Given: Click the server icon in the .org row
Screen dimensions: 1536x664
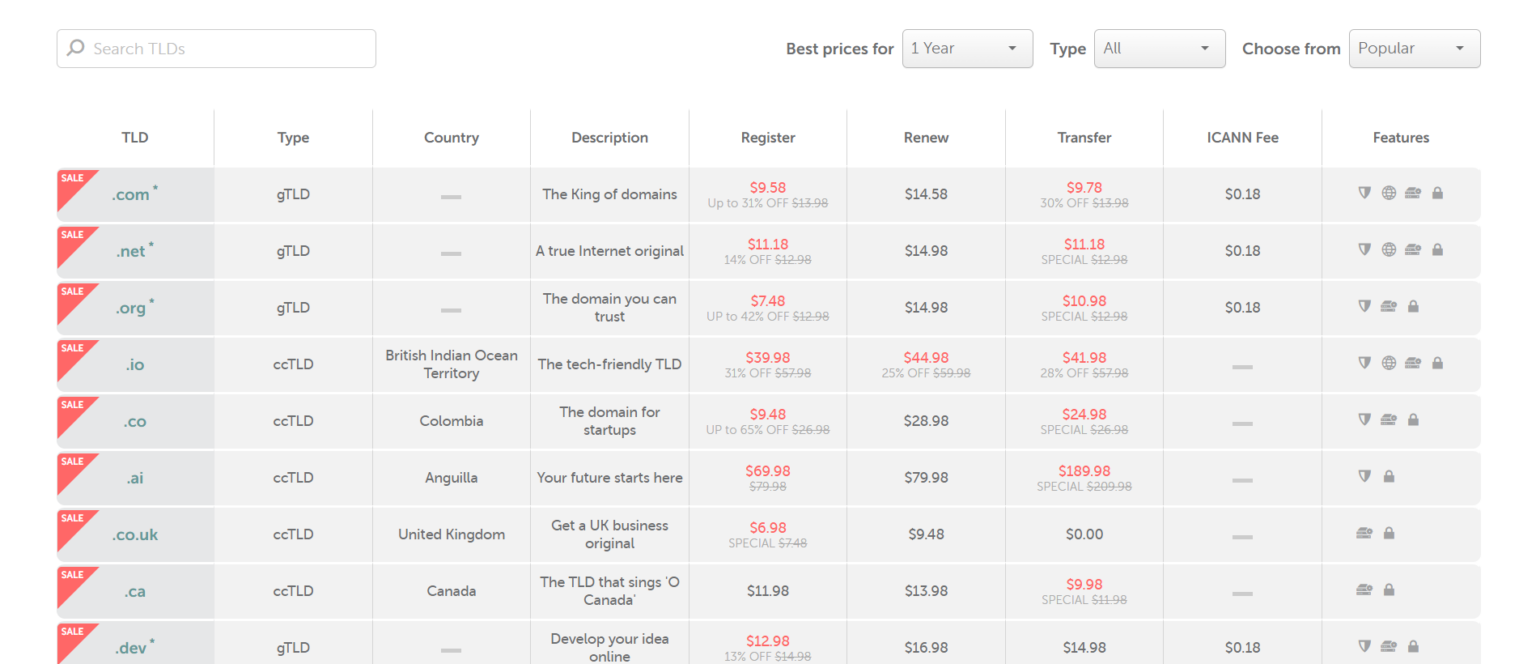Looking at the screenshot, I should [x=1389, y=307].
